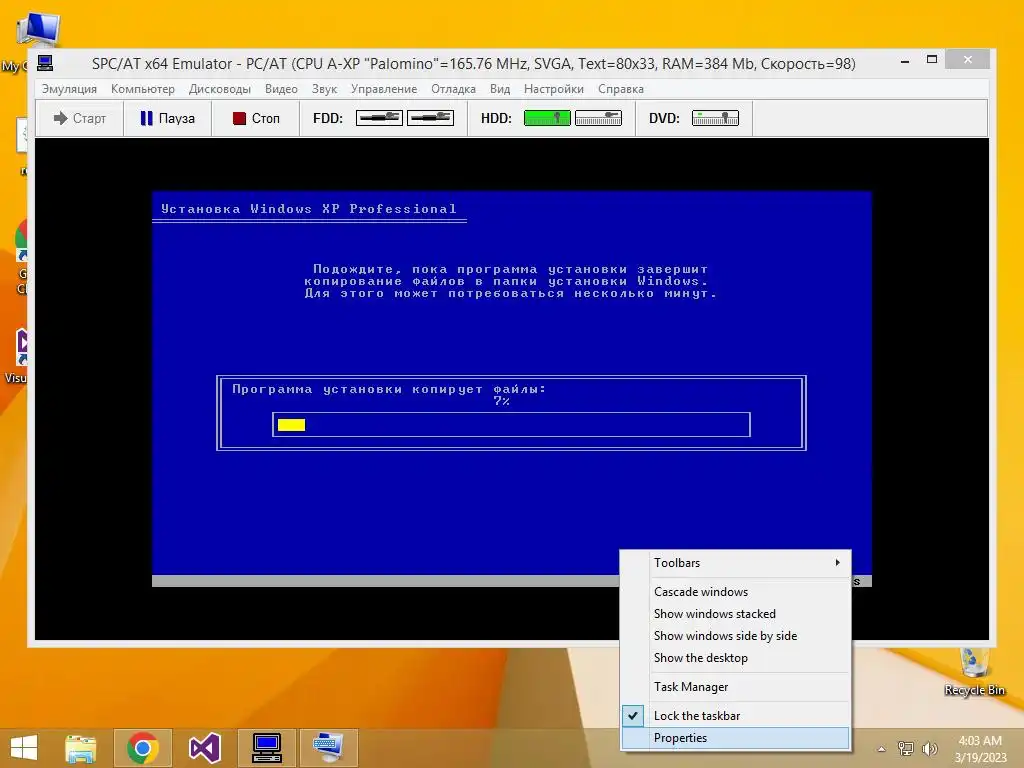Select Show windows side by side
Image resolution: width=1024 pixels, height=768 pixels.
(736, 636)
